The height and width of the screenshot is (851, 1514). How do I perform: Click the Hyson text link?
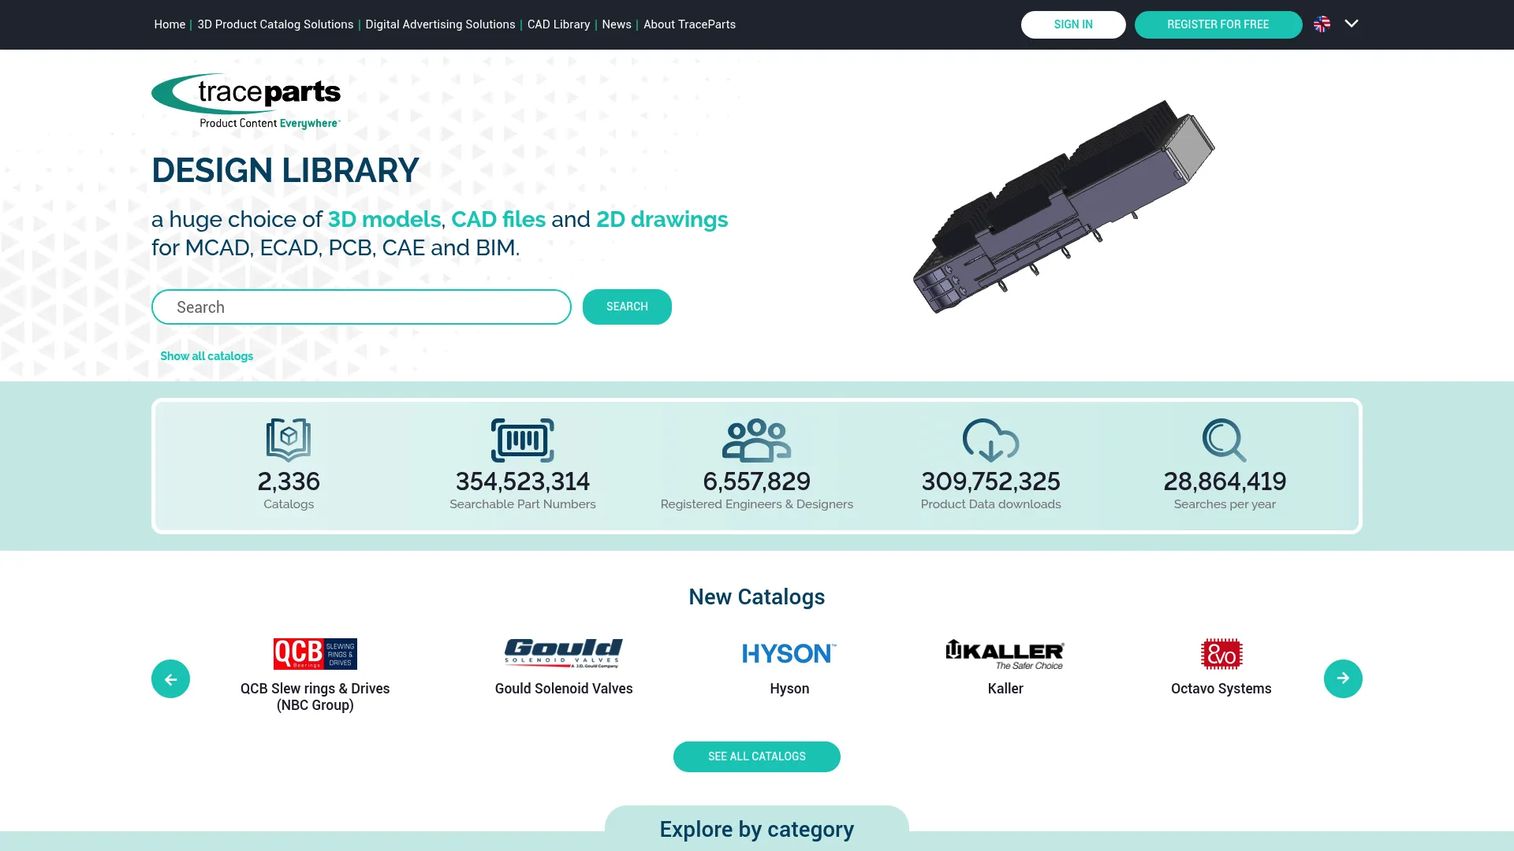(x=789, y=689)
